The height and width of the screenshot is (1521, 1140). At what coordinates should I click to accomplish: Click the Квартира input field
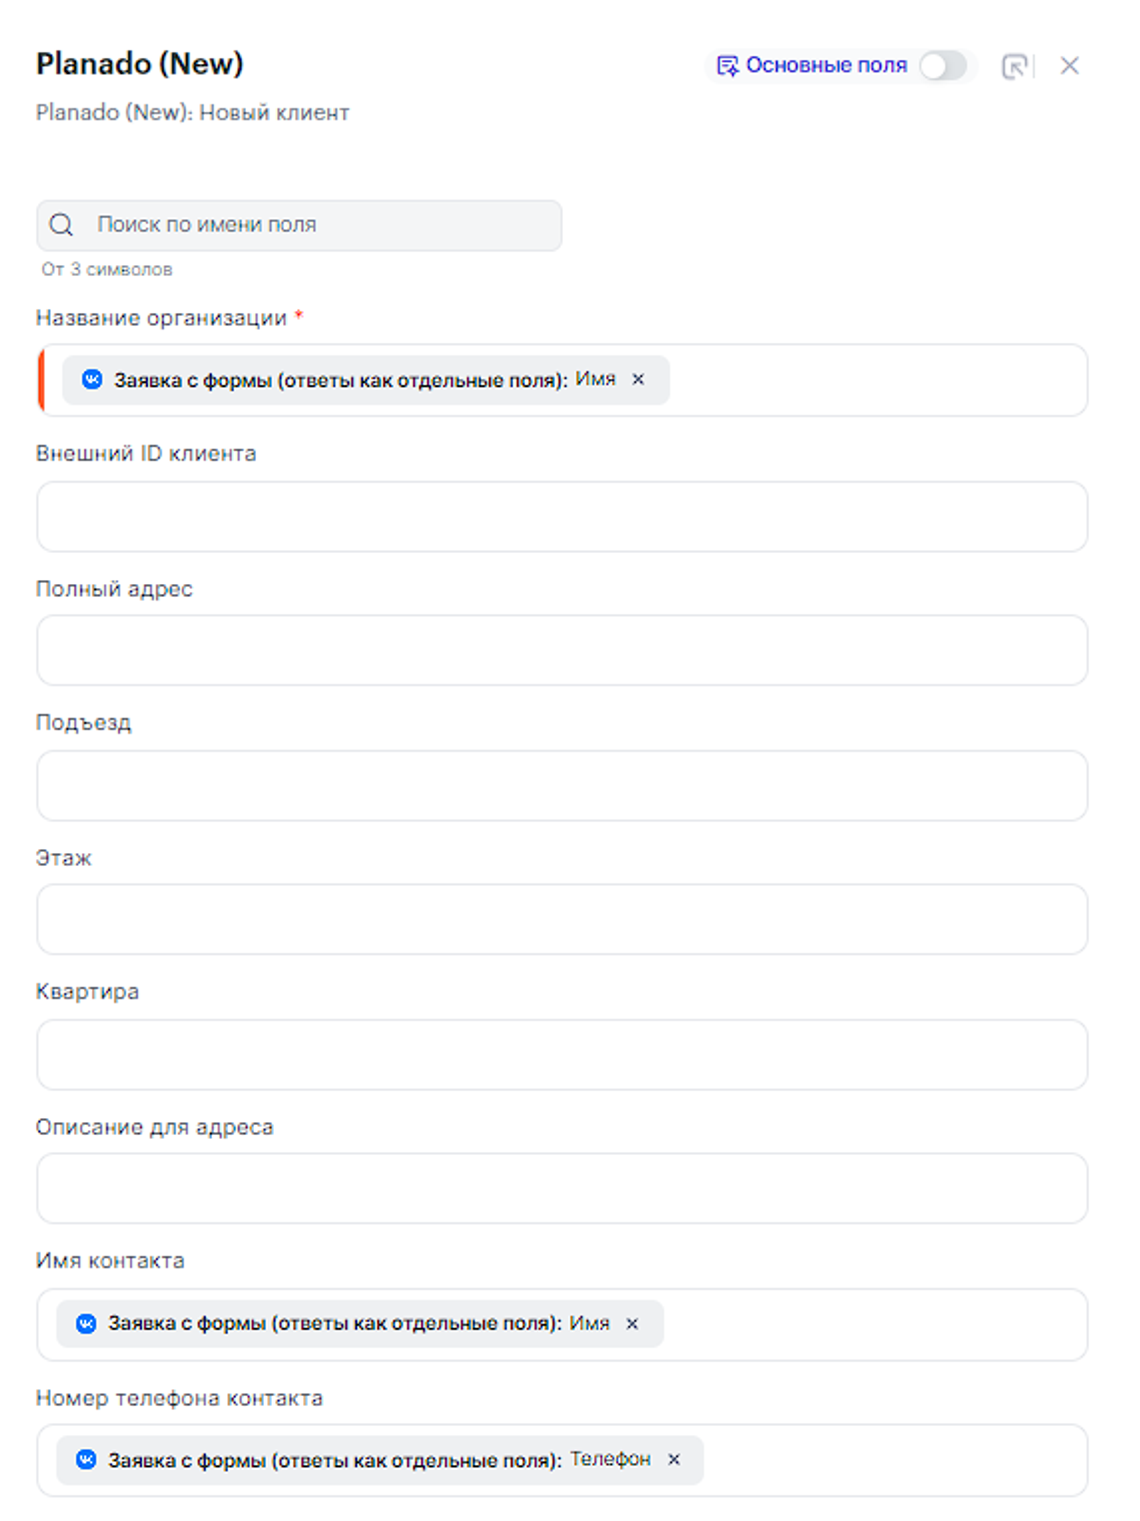point(562,1055)
